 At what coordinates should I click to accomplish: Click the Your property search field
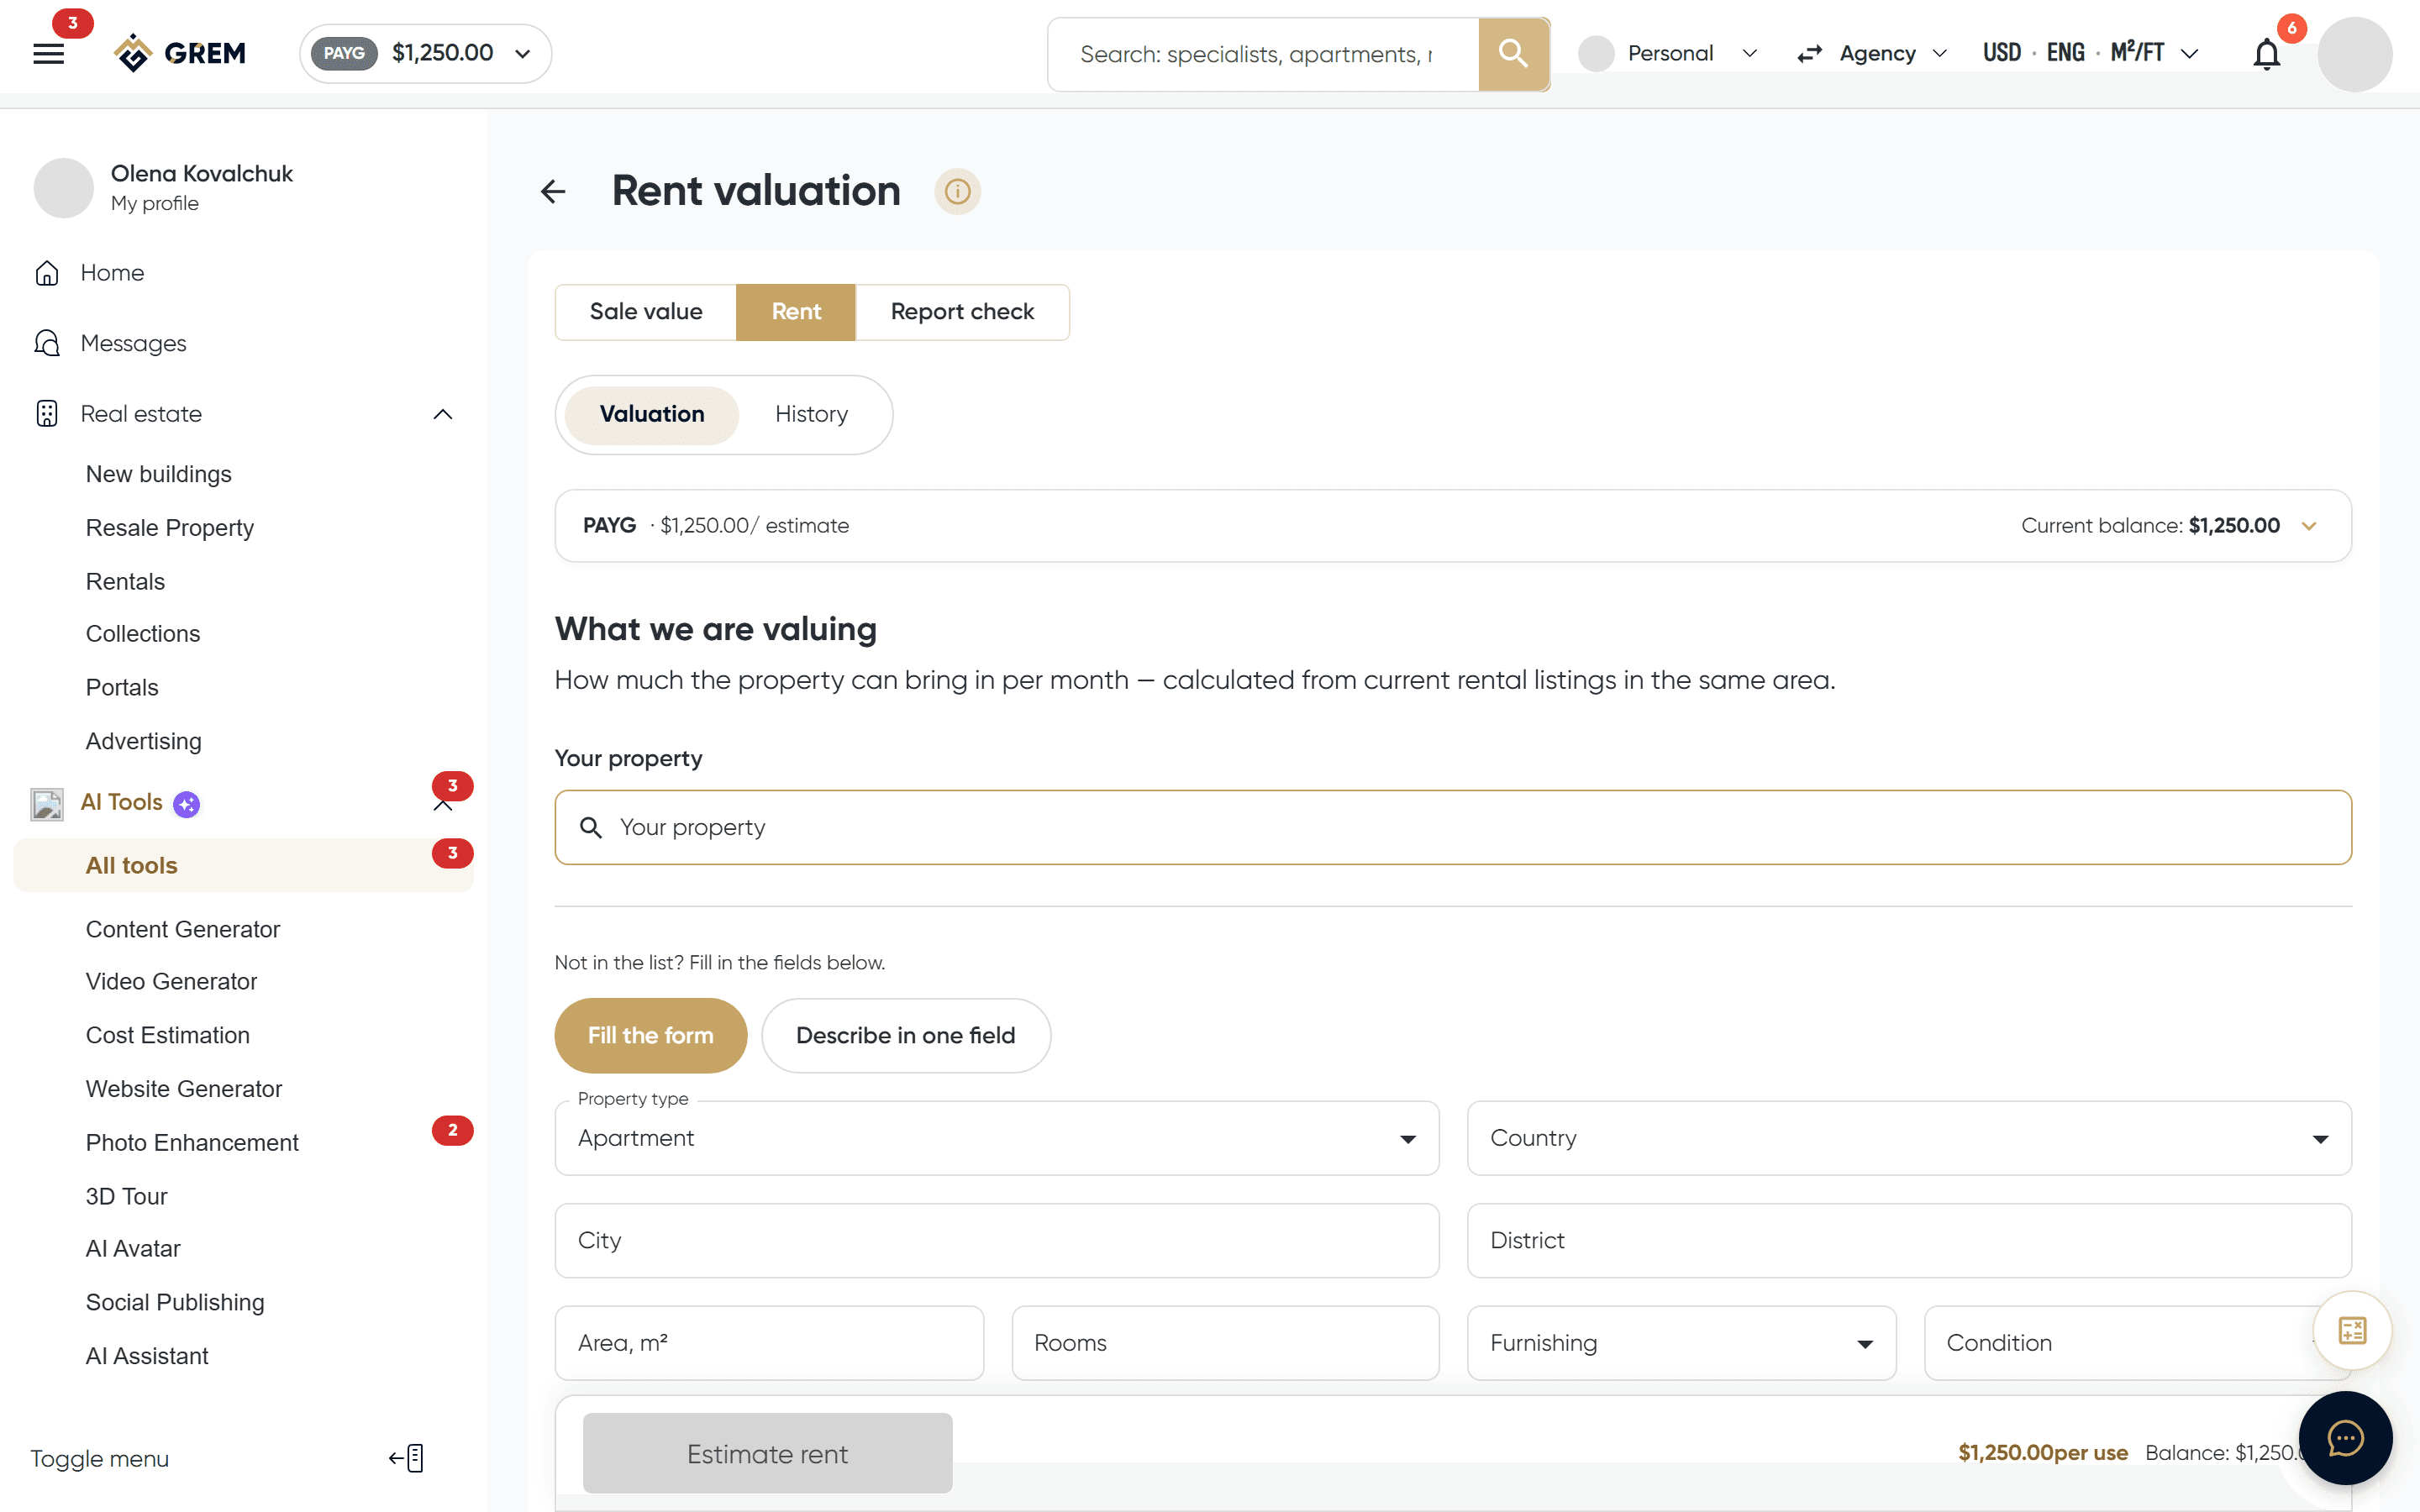click(1453, 827)
